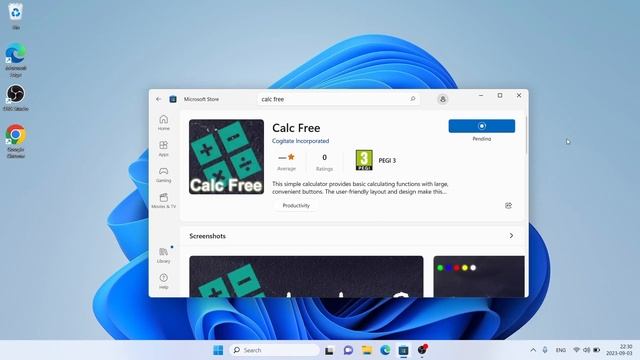Open Help in the Store sidebar

tap(164, 281)
